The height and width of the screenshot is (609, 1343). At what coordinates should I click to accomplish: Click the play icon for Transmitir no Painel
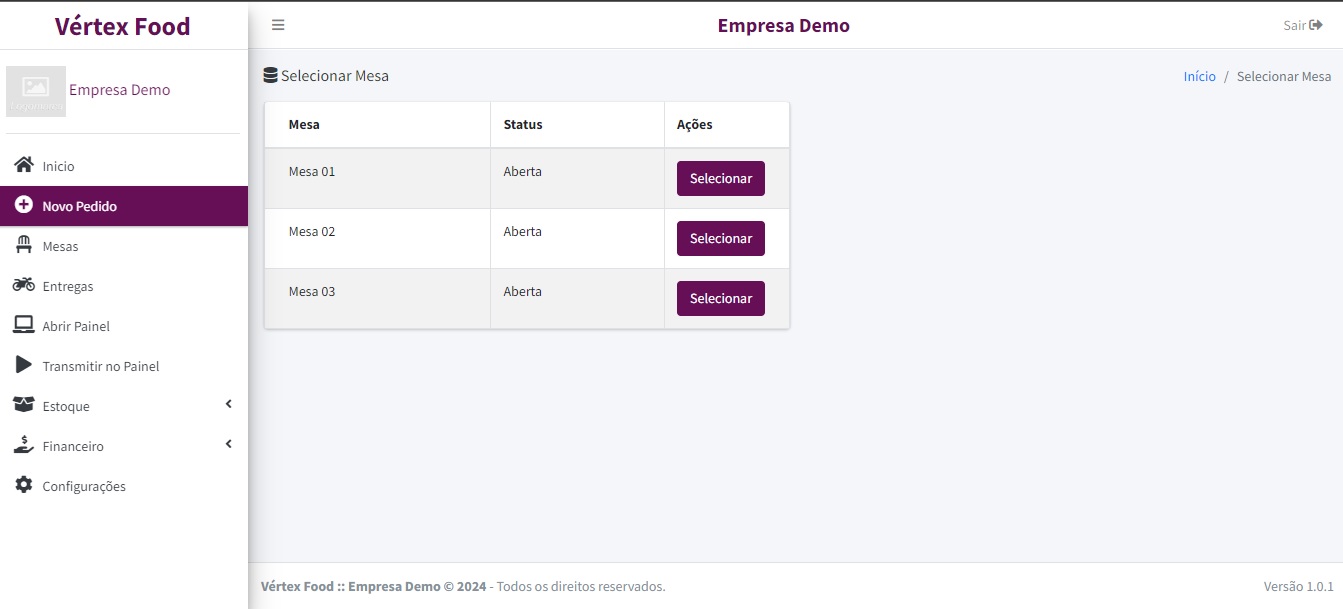pos(24,365)
